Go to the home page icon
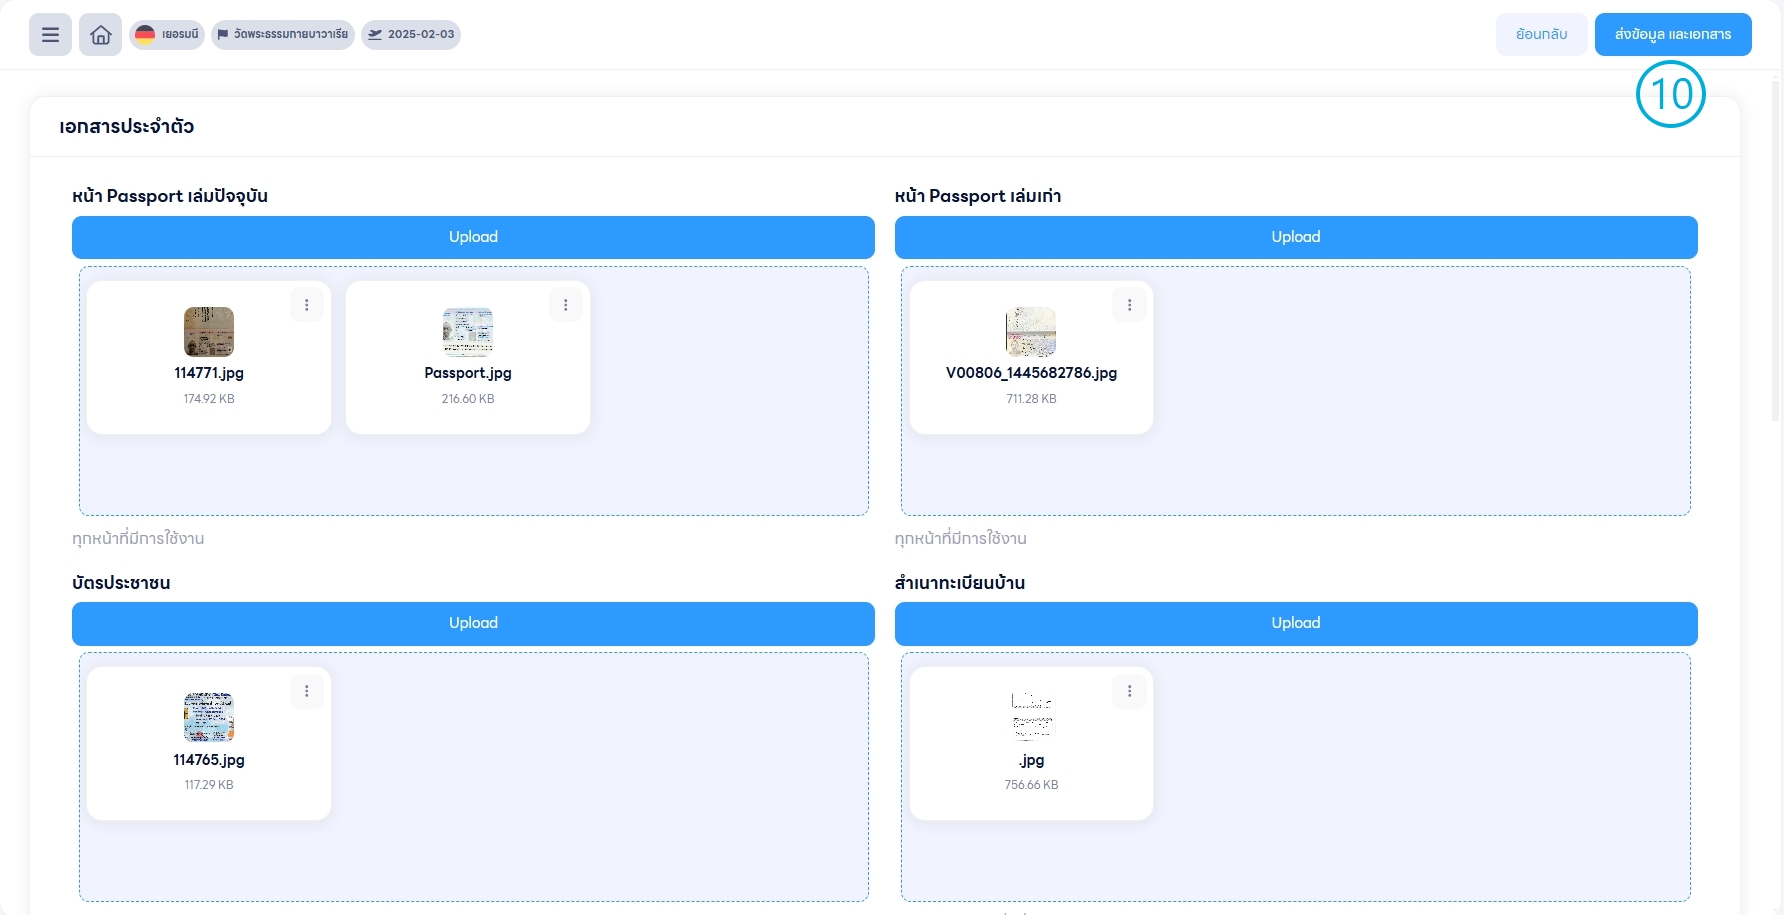Viewport: 1784px width, 915px height. point(100,35)
